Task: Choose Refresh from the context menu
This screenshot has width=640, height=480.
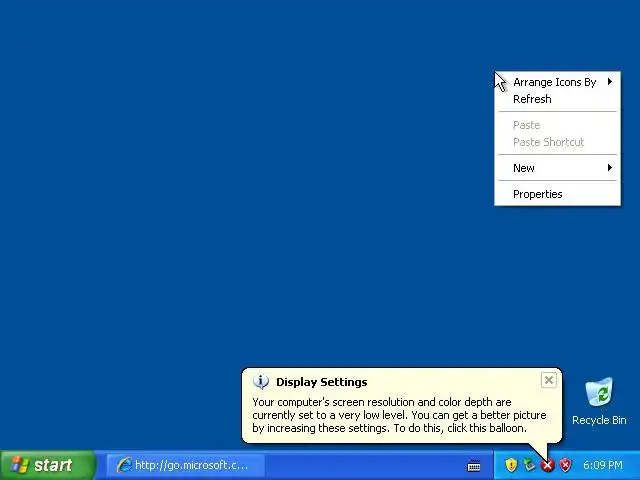Action: pyautogui.click(x=557, y=99)
